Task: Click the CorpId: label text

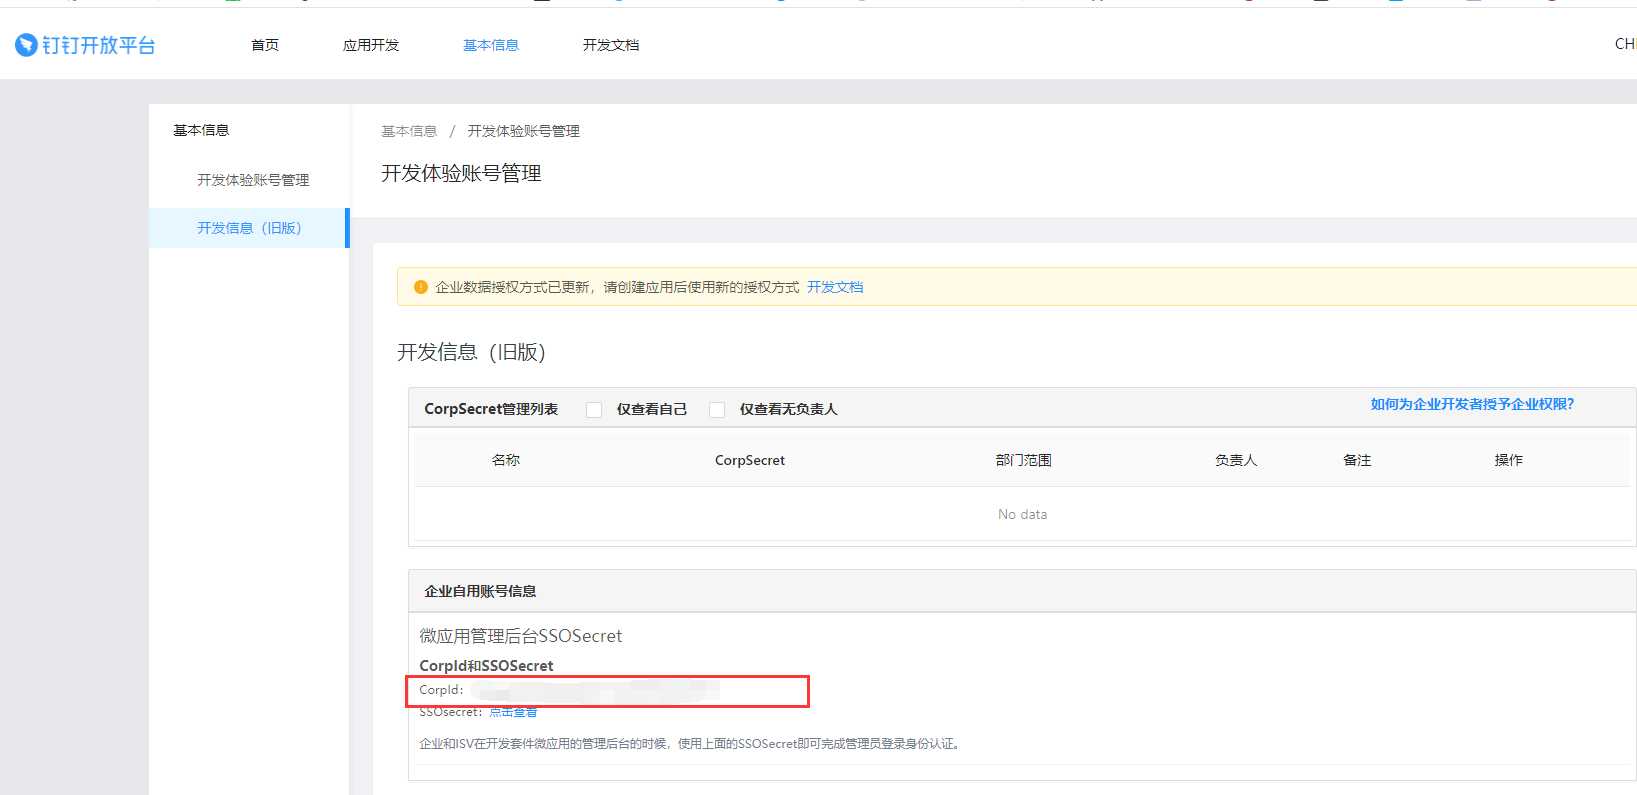Action: [x=441, y=690]
